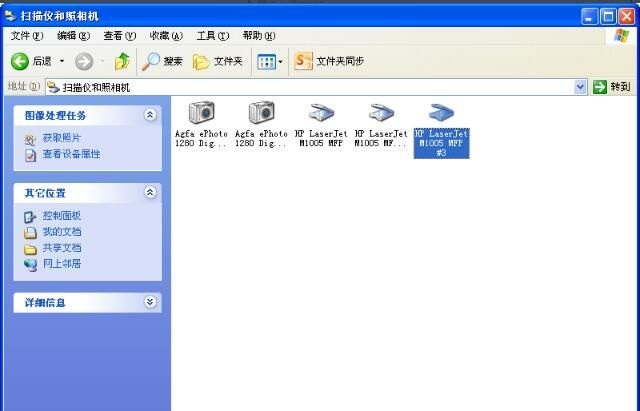This screenshot has height=411, width=640.
Task: Click the address bar scanner folder icon
Action: point(53,87)
